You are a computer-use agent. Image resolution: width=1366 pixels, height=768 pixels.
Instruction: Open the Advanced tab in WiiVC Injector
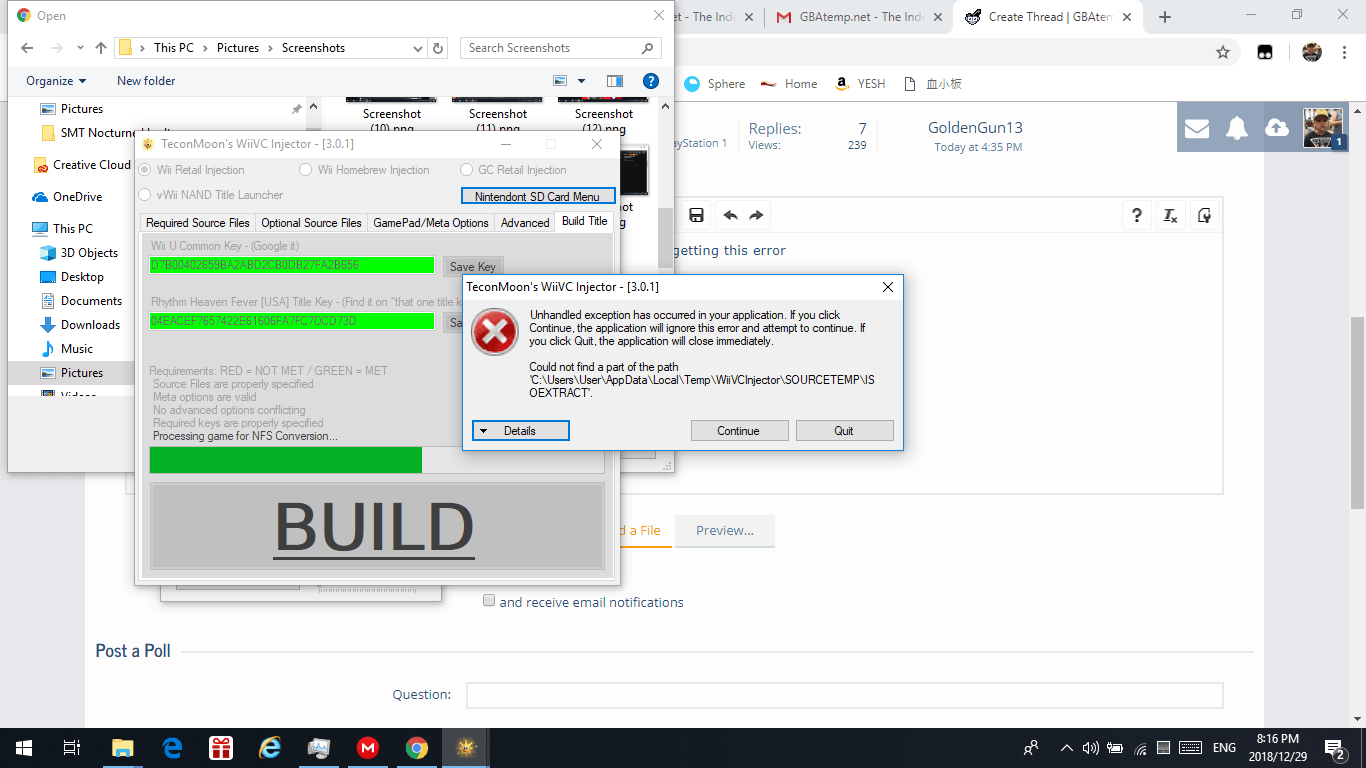click(525, 223)
